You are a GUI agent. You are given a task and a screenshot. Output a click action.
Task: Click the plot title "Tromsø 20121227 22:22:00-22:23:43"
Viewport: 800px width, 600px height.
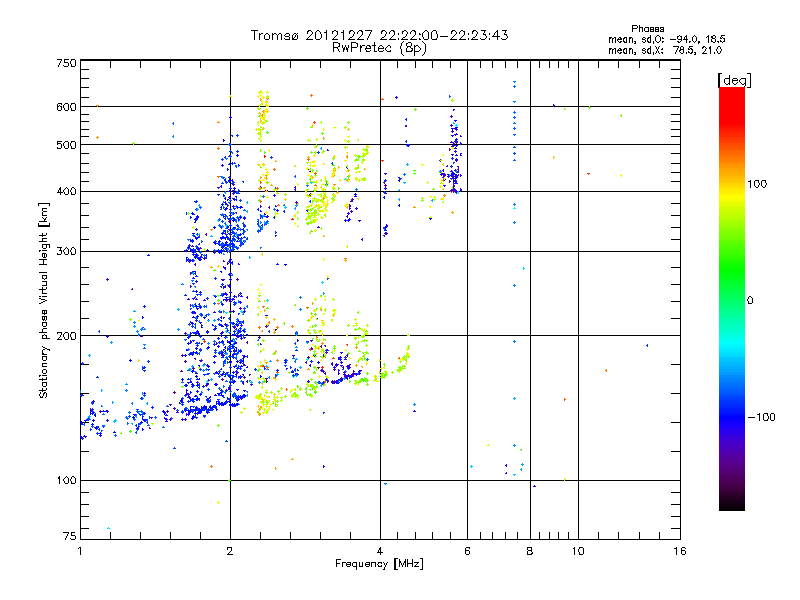coord(379,35)
